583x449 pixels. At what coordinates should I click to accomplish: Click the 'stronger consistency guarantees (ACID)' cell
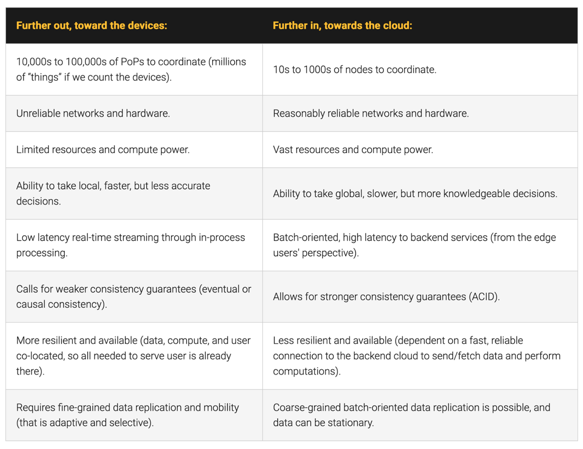pyautogui.click(x=420, y=297)
